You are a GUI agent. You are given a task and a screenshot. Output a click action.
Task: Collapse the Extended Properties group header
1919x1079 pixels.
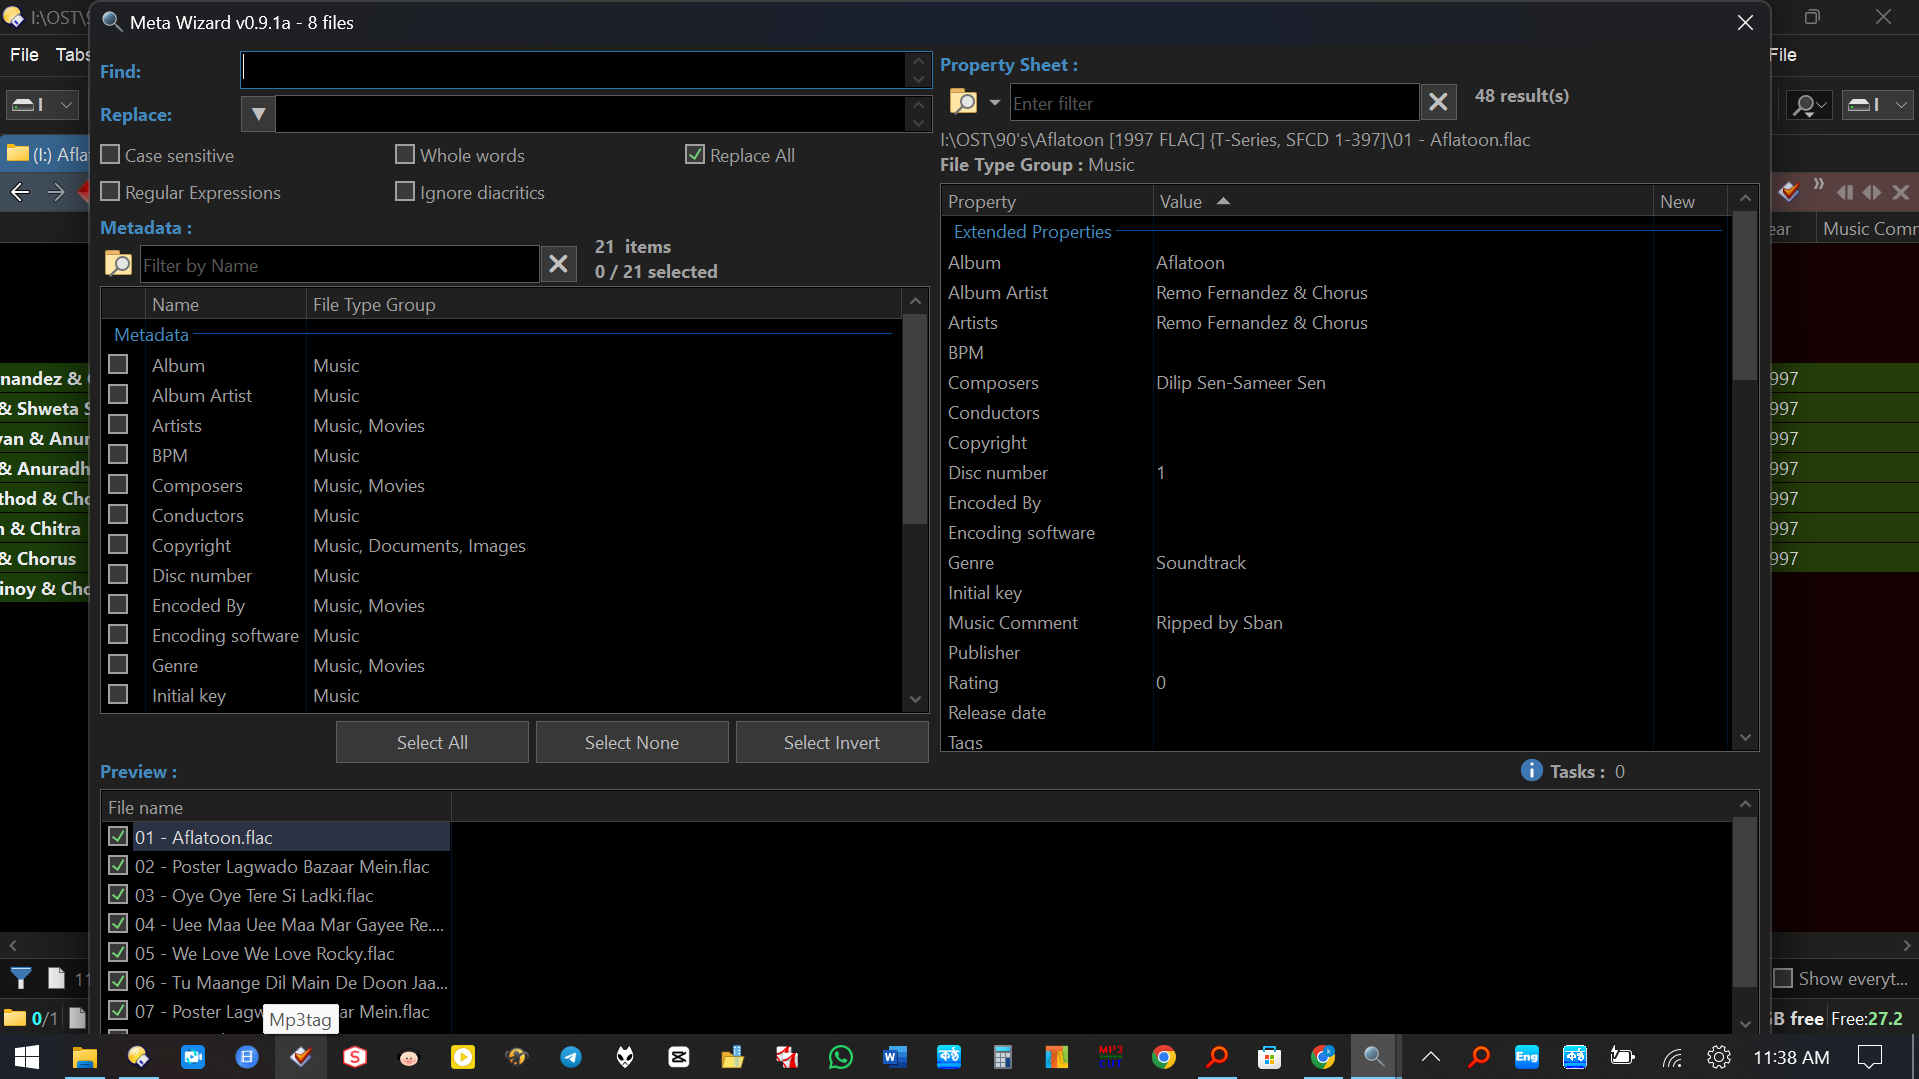(x=1032, y=231)
